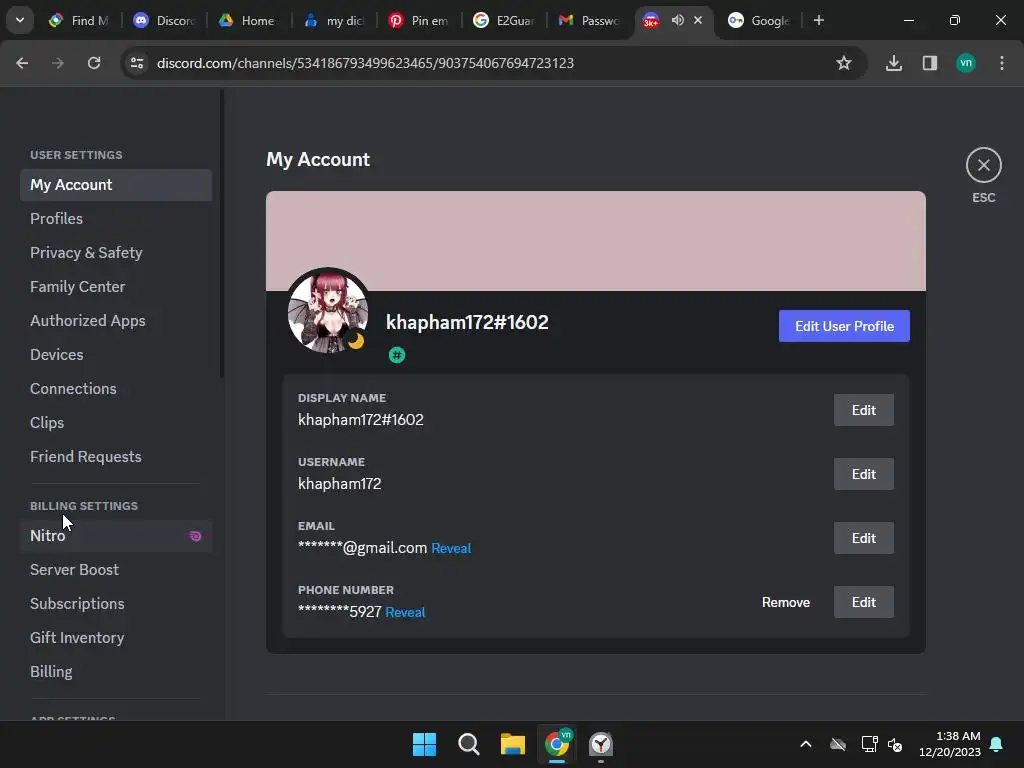Open Connections settings
The image size is (1024, 768).
pos(116,389)
